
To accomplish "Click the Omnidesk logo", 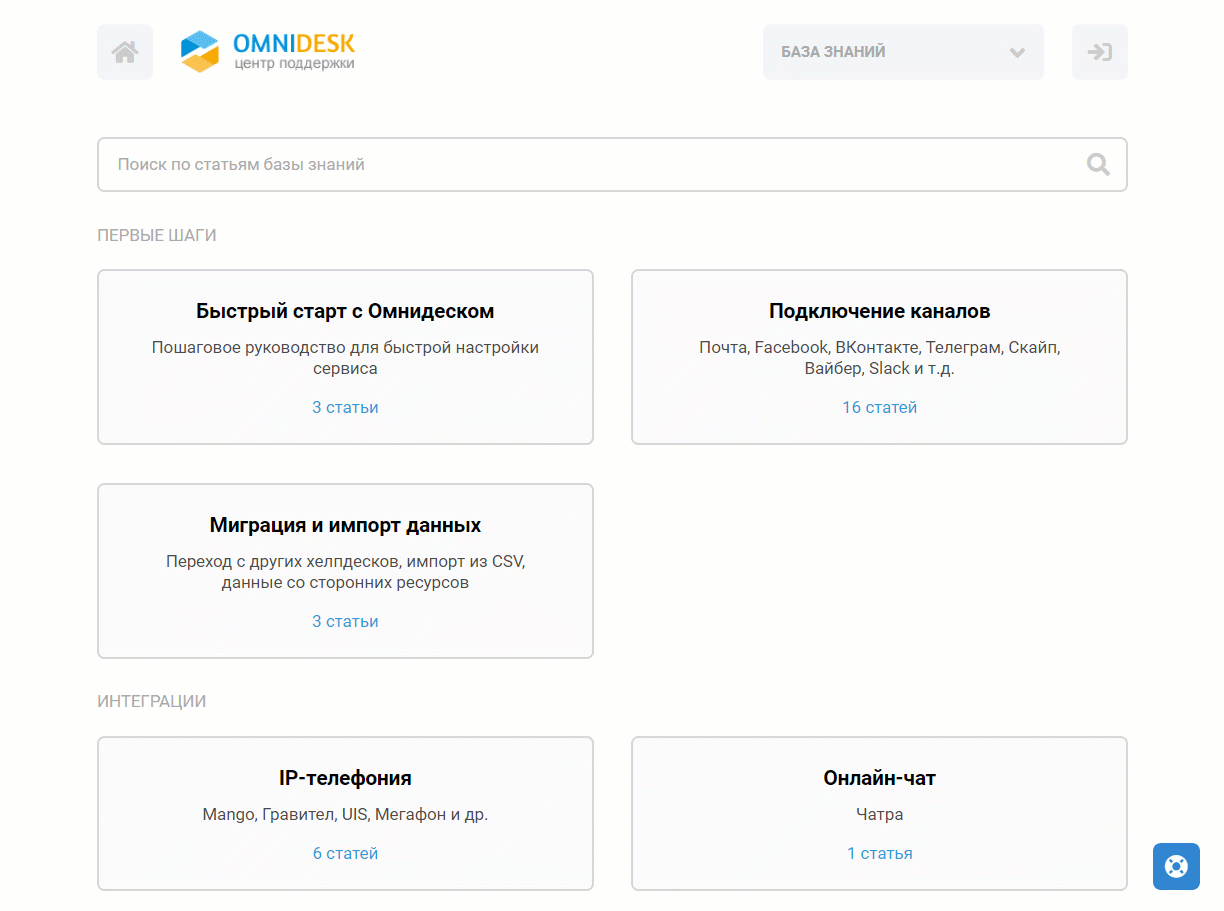I will [268, 52].
